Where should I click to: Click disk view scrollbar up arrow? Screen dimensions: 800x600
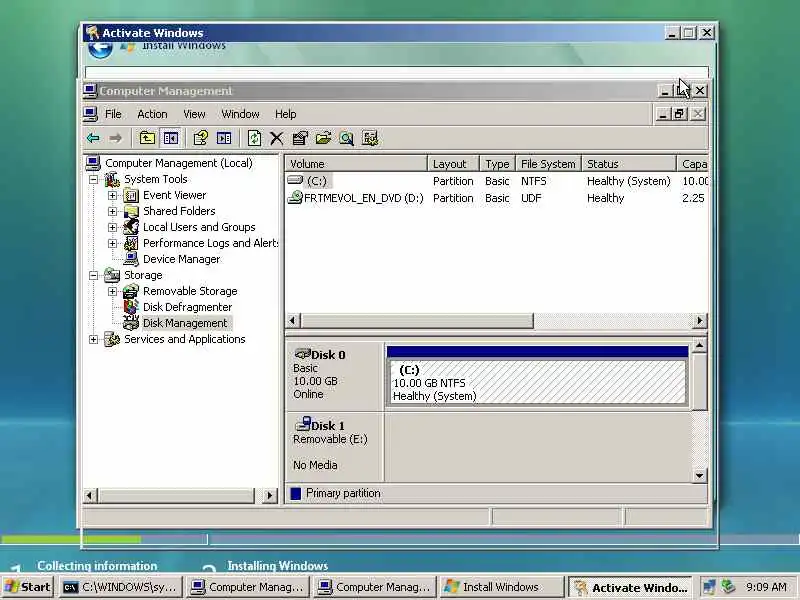pyautogui.click(x=699, y=346)
